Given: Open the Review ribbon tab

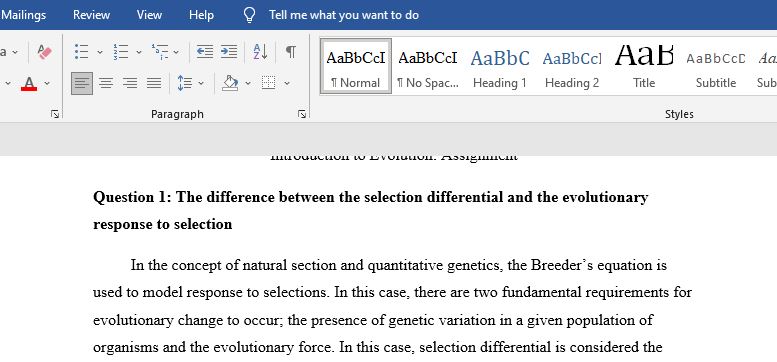Looking at the screenshot, I should point(91,15).
